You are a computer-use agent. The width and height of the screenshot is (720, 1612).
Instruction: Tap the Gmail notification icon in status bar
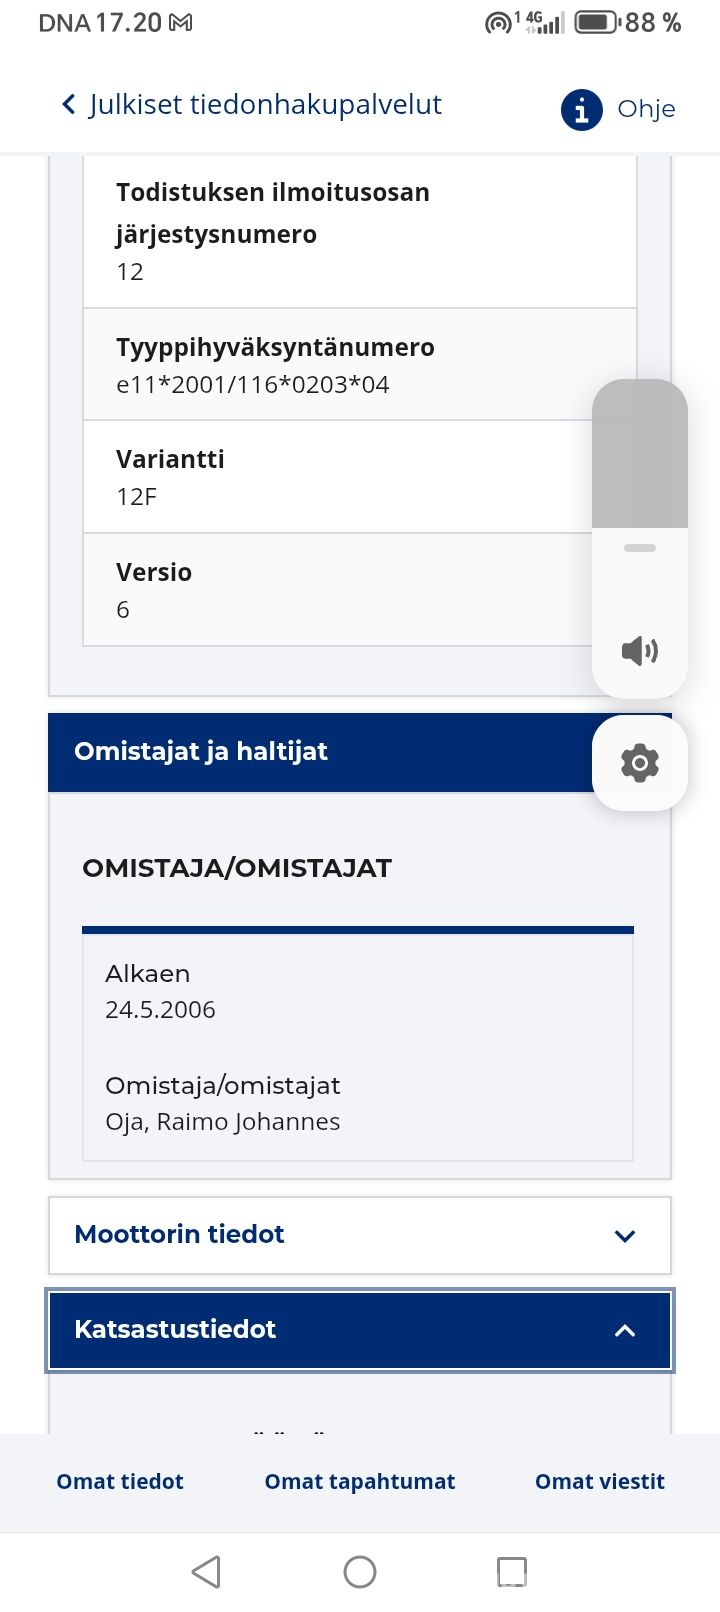(181, 23)
